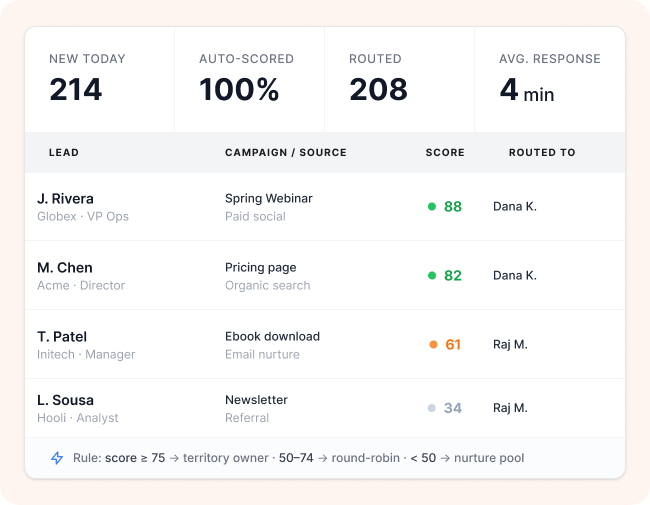Open lead M. Chen
650x505 pixels.
[65, 267]
